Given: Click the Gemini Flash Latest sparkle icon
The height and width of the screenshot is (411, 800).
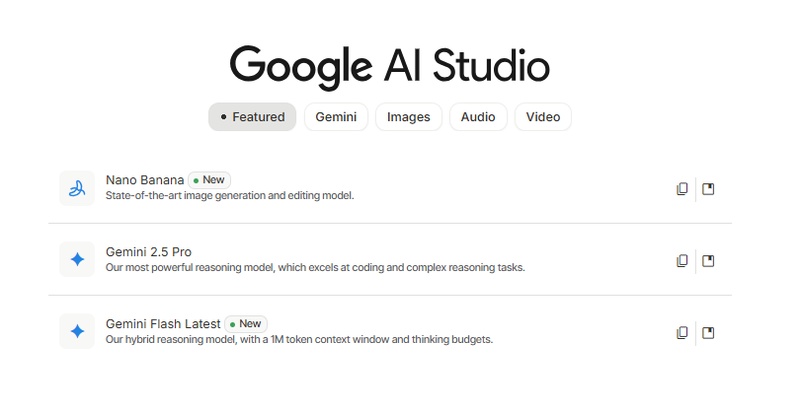Looking at the screenshot, I should click(77, 331).
